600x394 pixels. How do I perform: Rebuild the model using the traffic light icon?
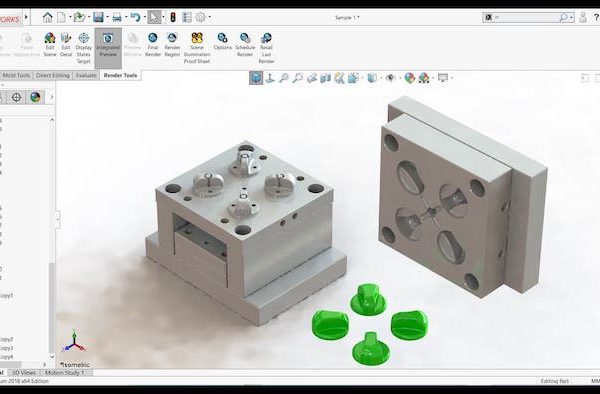click(173, 18)
